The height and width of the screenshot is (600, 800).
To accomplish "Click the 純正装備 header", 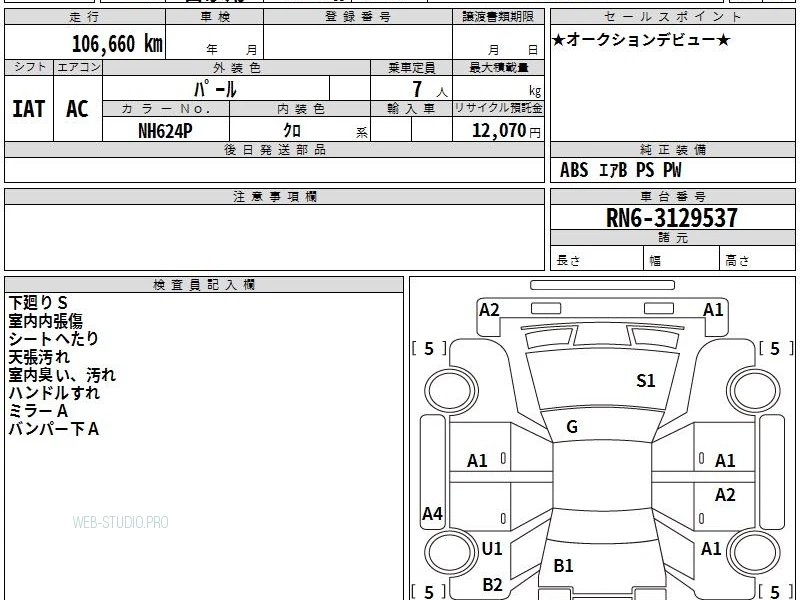I will (x=672, y=150).
